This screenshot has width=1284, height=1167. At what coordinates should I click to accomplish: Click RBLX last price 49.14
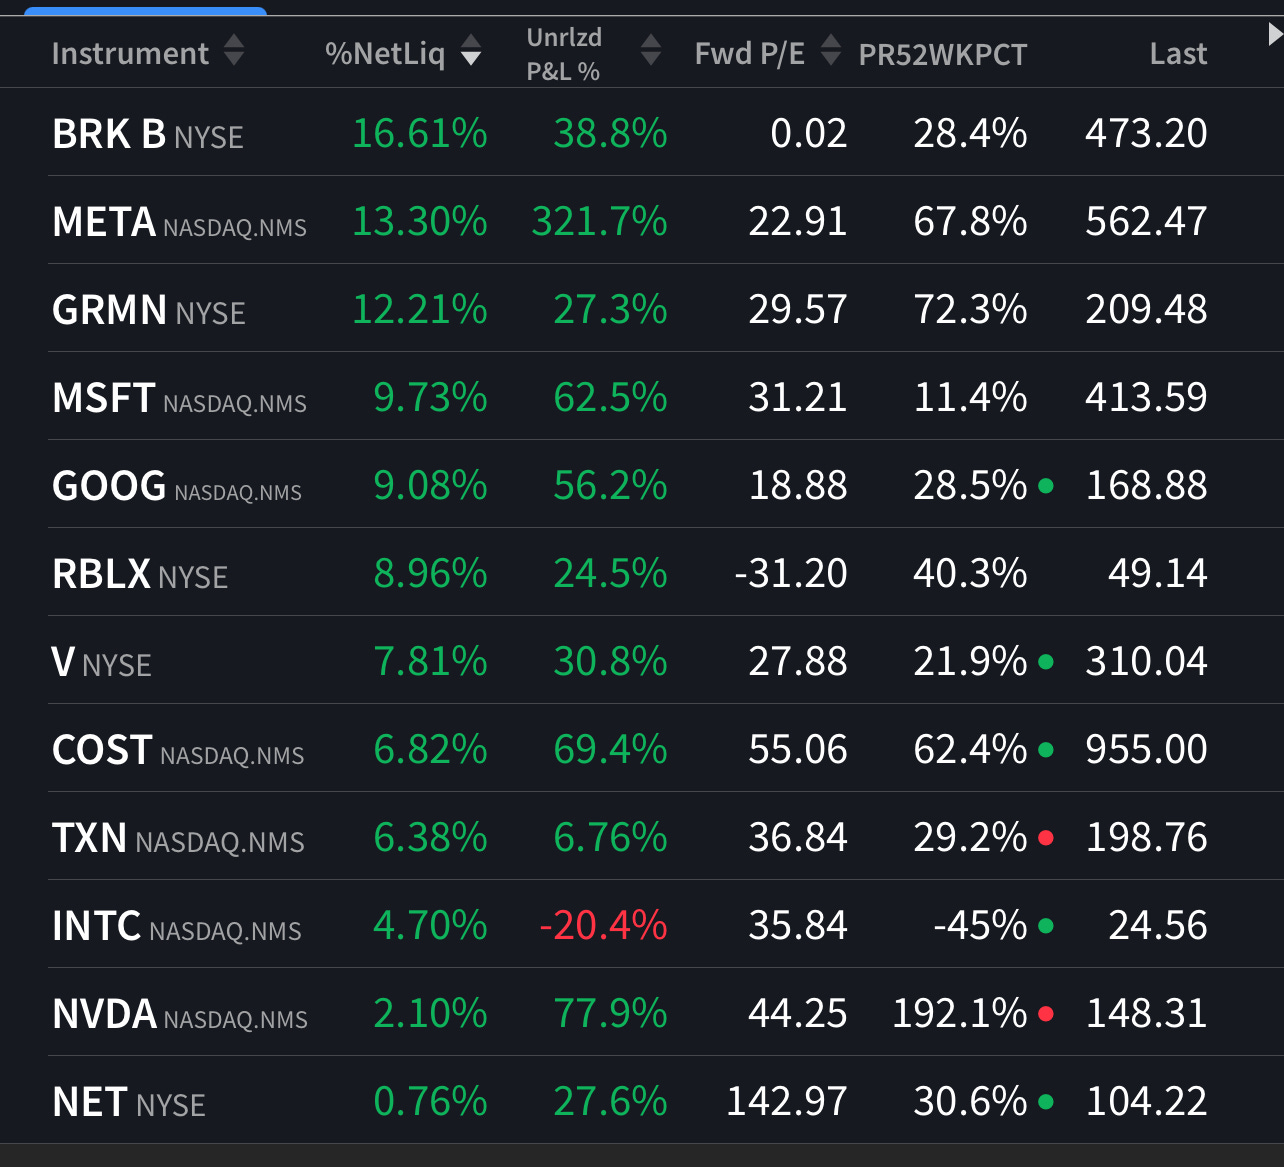(1158, 573)
